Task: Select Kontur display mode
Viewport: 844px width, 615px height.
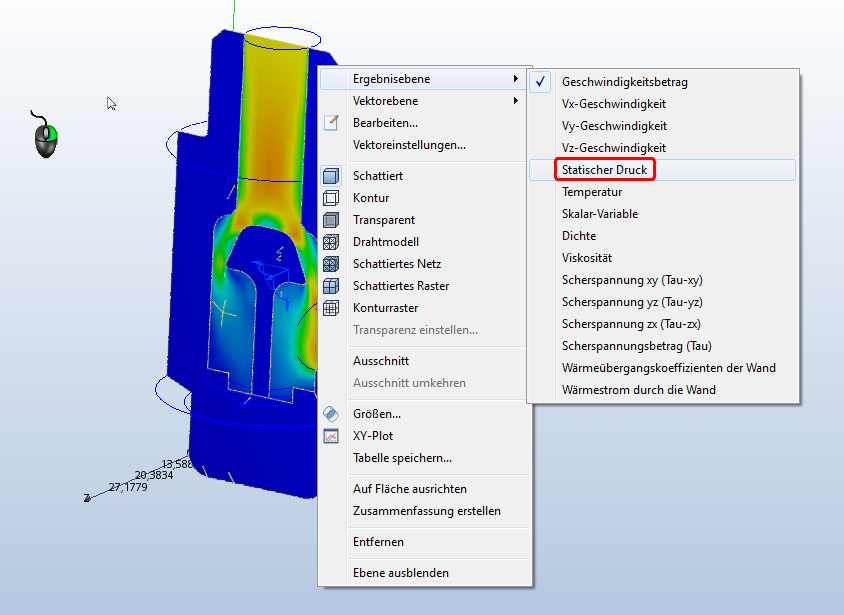Action: tap(425, 198)
